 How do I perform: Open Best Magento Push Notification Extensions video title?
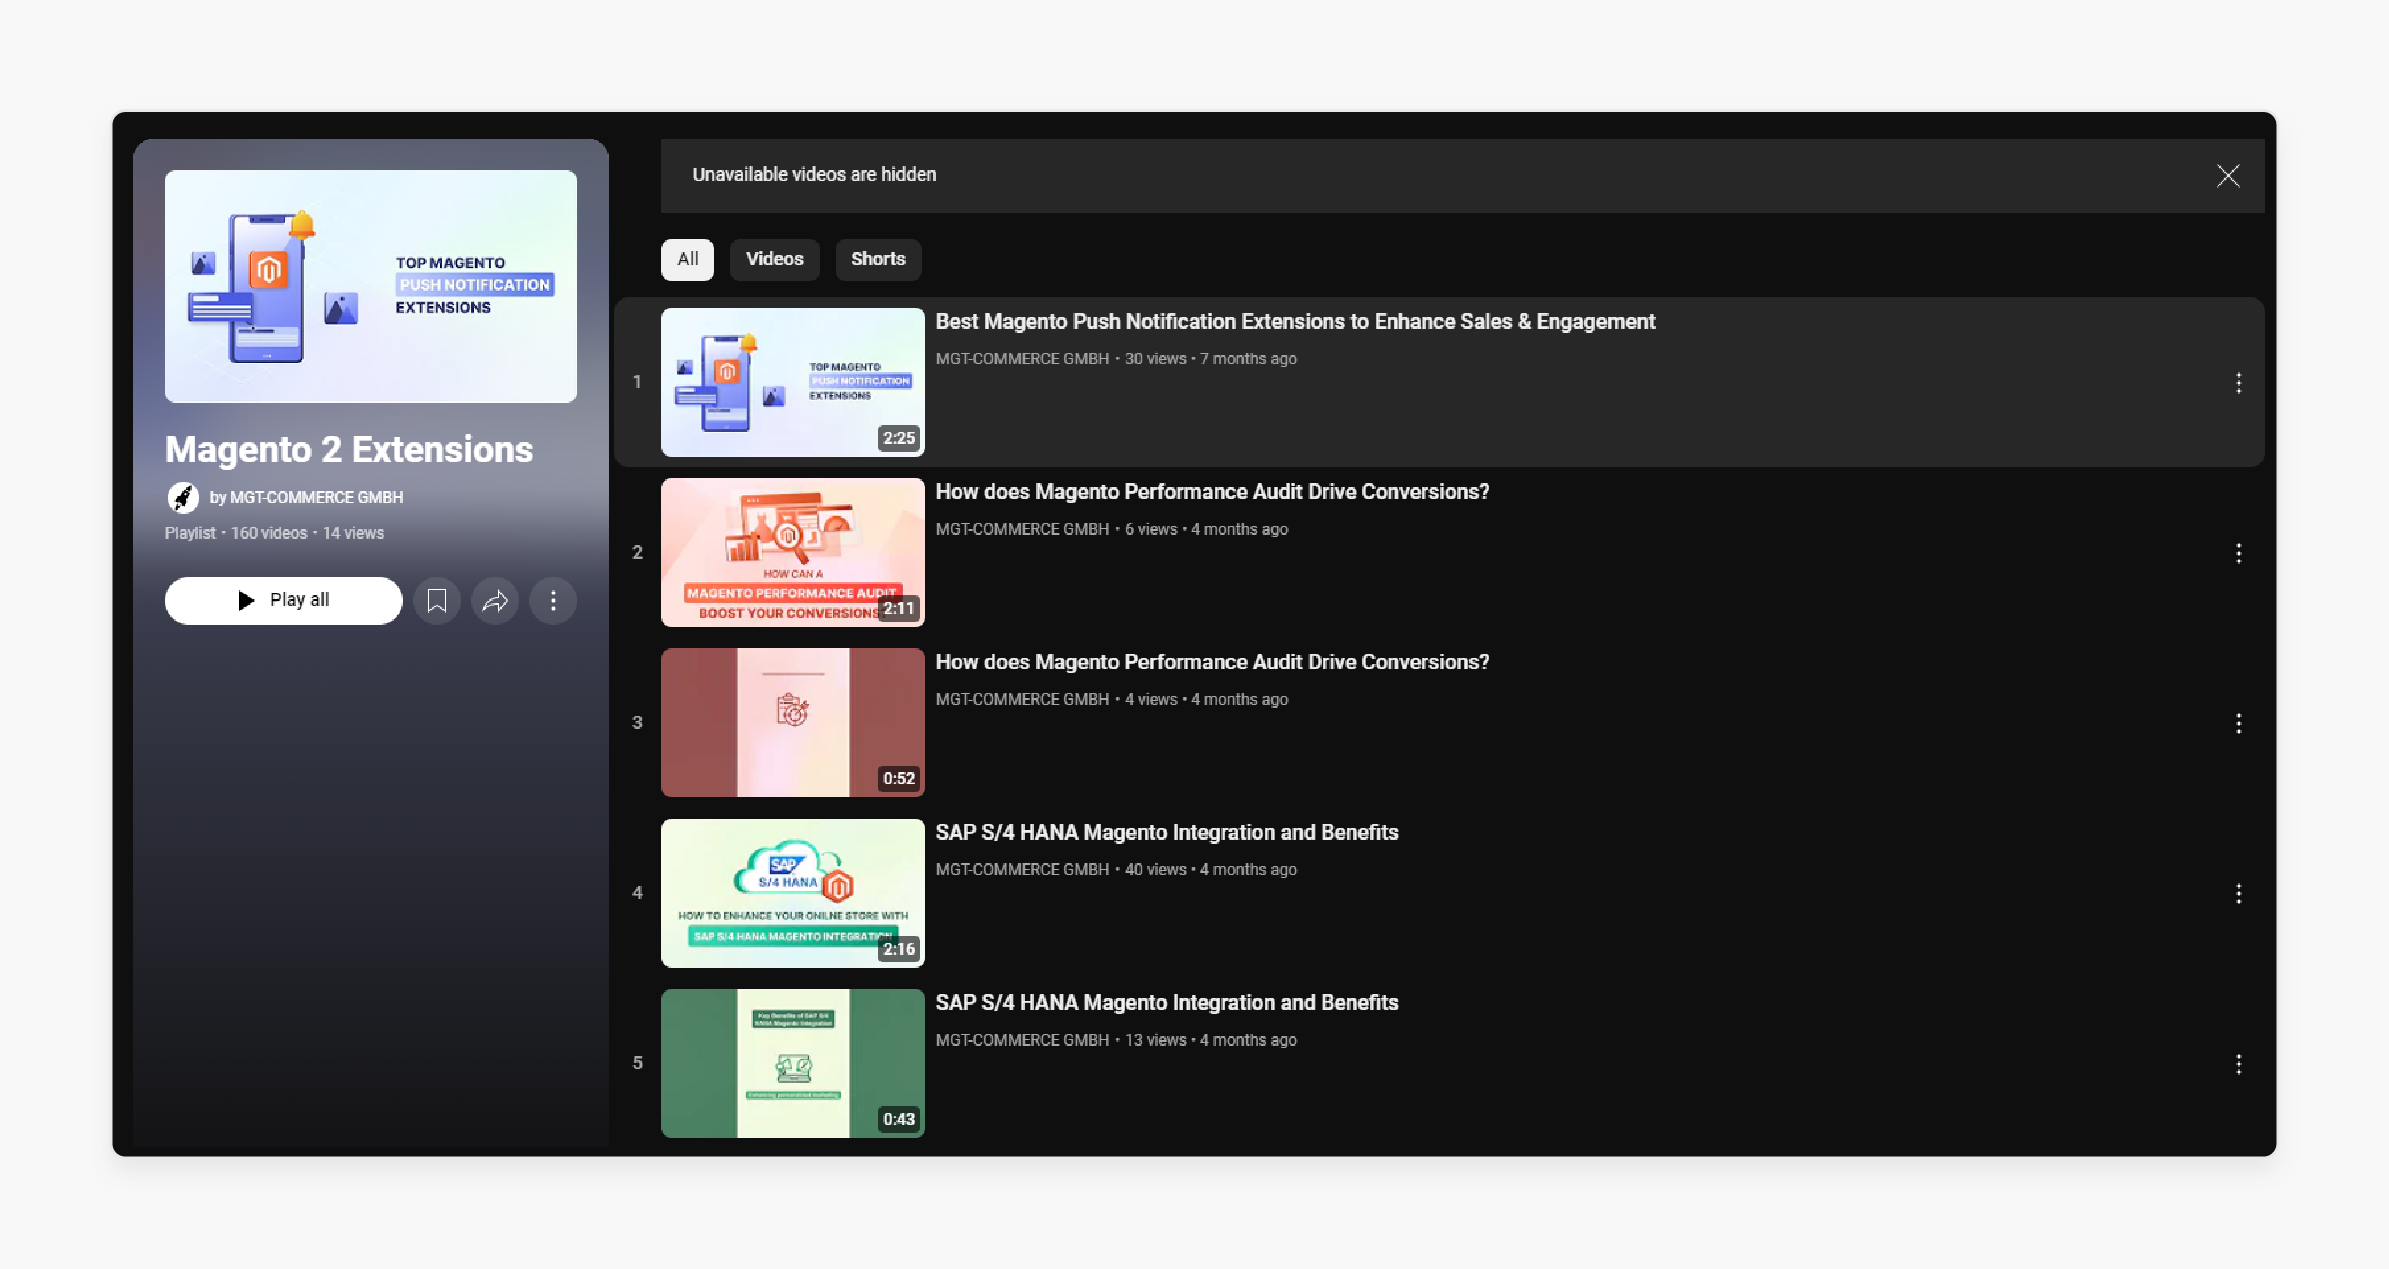tap(1295, 322)
